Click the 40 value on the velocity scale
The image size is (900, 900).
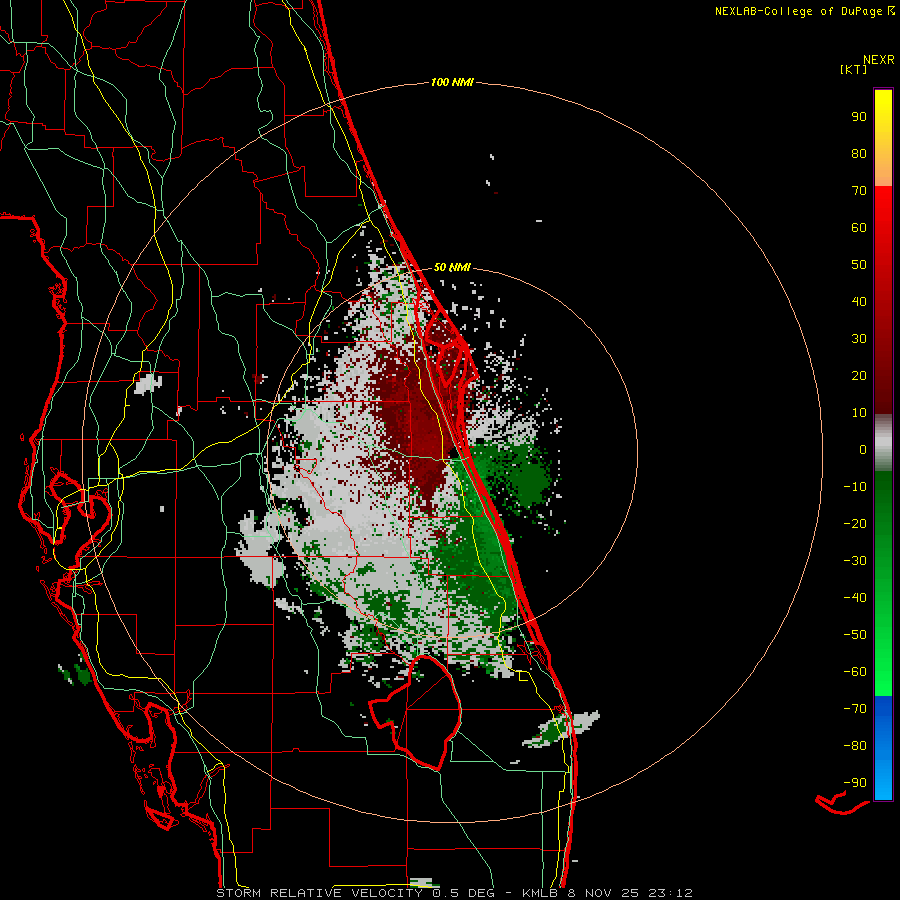(x=859, y=302)
